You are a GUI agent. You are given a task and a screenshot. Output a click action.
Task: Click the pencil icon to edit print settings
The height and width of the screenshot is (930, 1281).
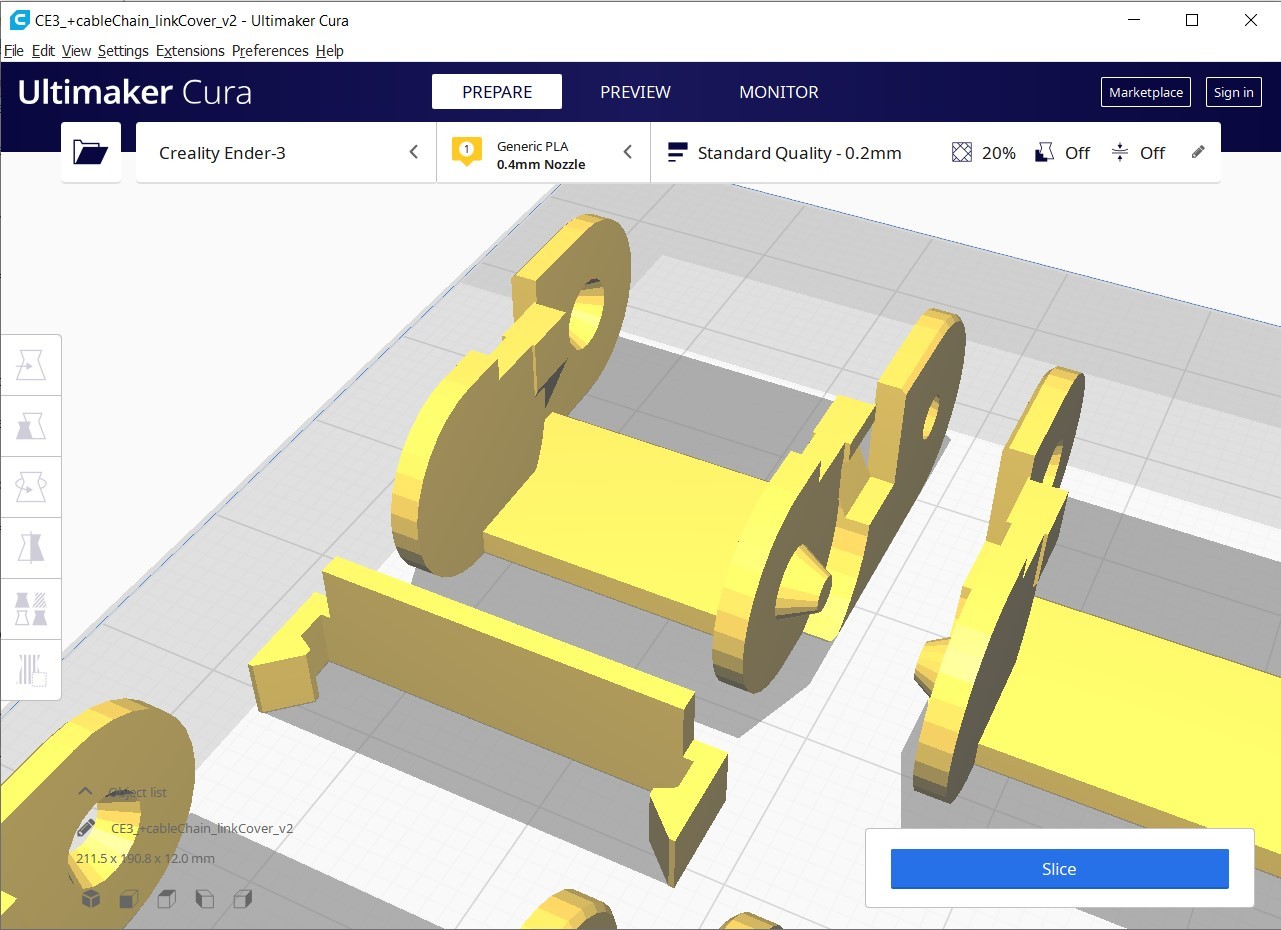pos(1198,152)
